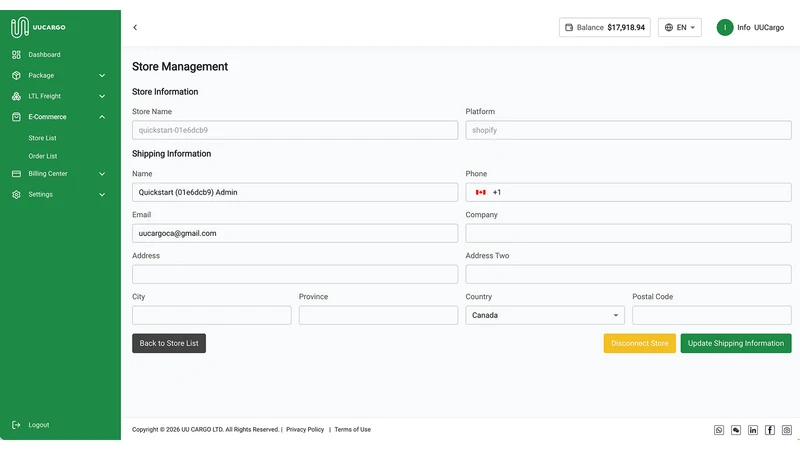Viewport: 800px width, 450px height.
Task: Collapse the E-Commerce menu chevron
Action: pos(102,117)
